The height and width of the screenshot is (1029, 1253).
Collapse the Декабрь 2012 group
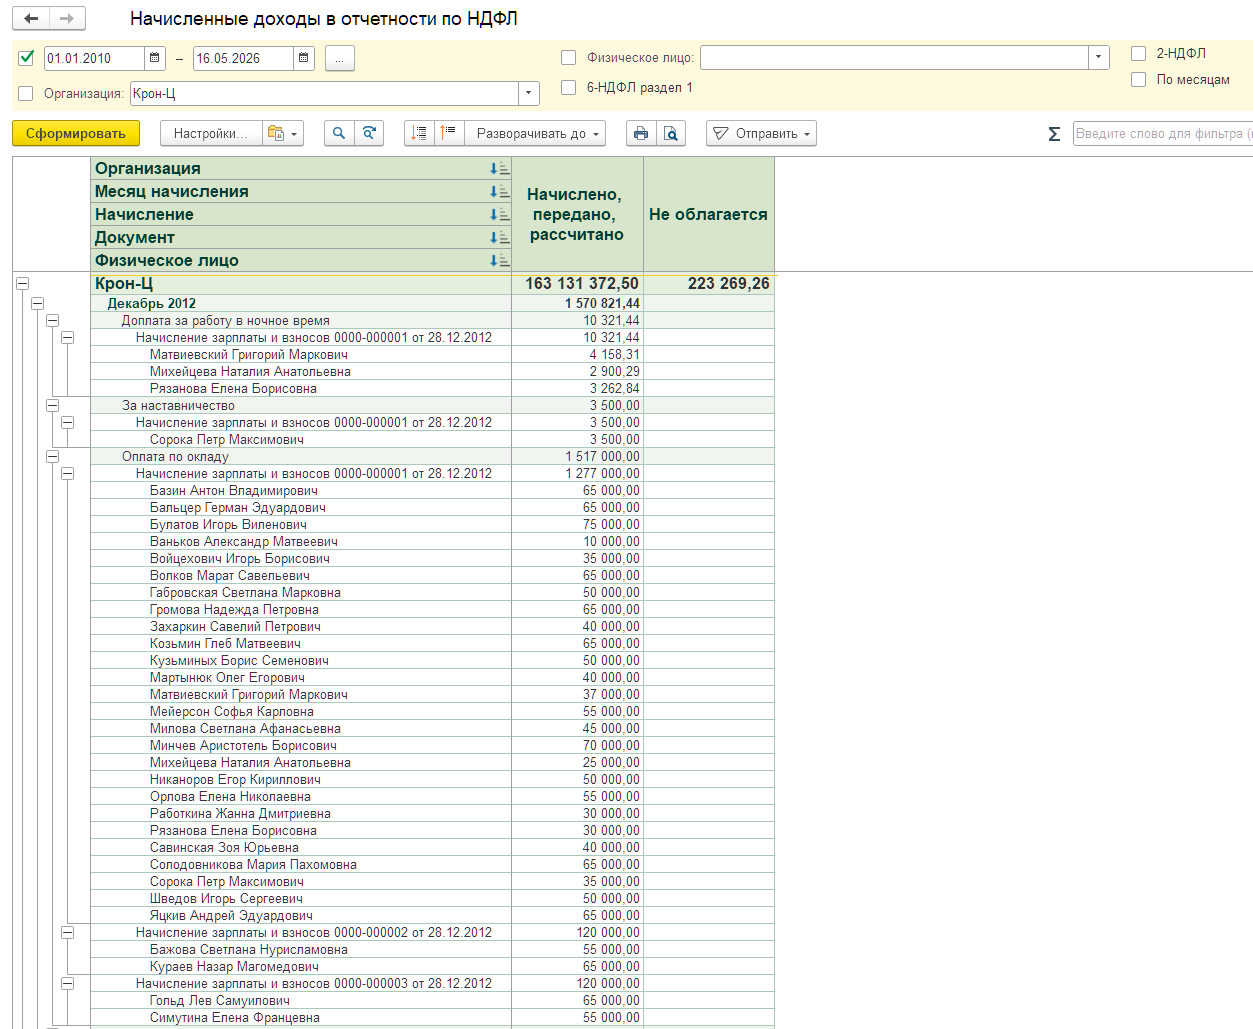point(37,303)
